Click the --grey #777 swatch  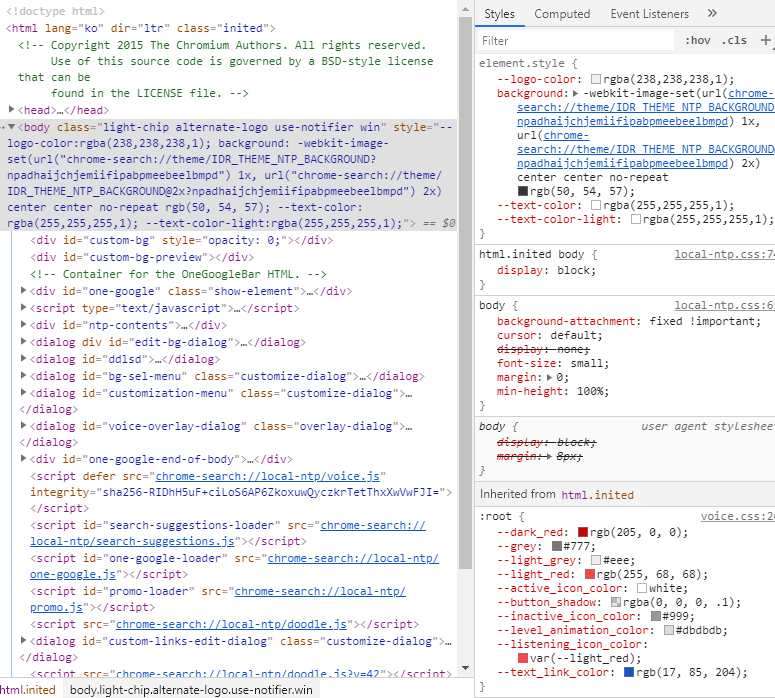tap(557, 546)
